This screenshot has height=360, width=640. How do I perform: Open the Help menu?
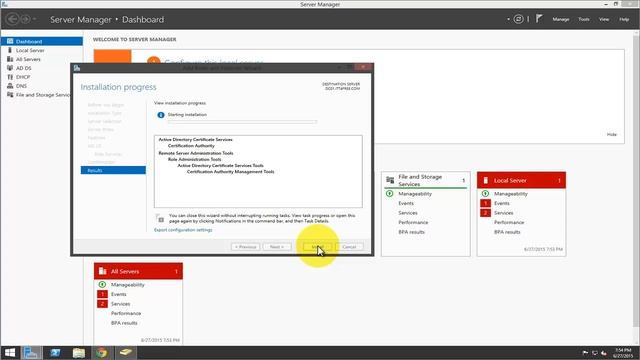pyautogui.click(x=624, y=19)
